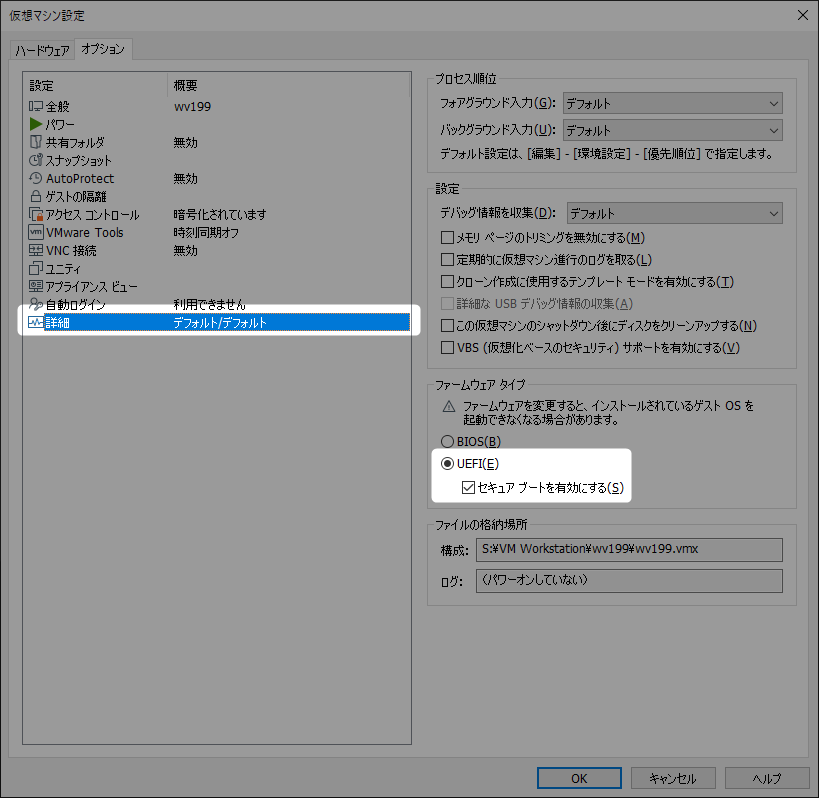Check クローン作成に使用するテンプレート モード option
Image resolution: width=819 pixels, height=798 pixels.
(x=447, y=281)
